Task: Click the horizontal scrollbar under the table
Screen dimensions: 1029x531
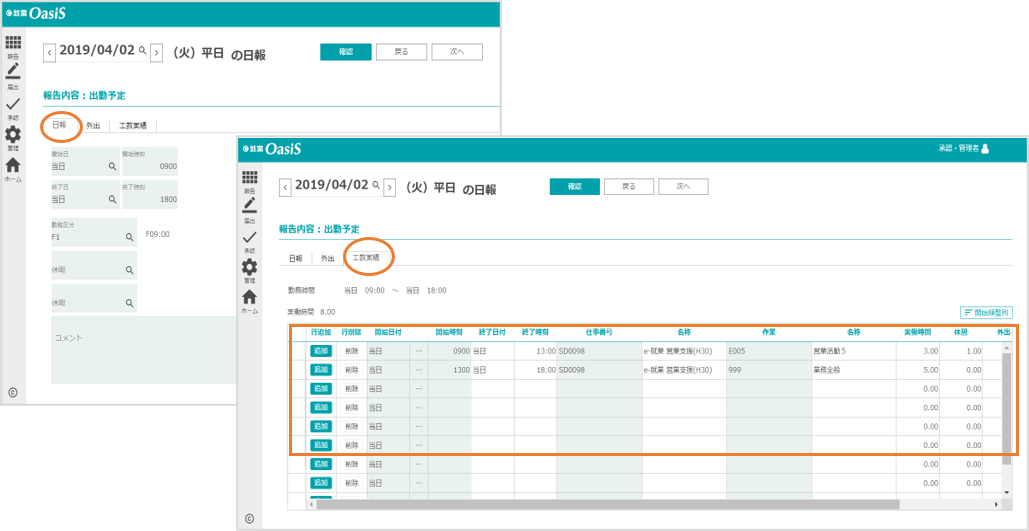Action: pos(600,505)
